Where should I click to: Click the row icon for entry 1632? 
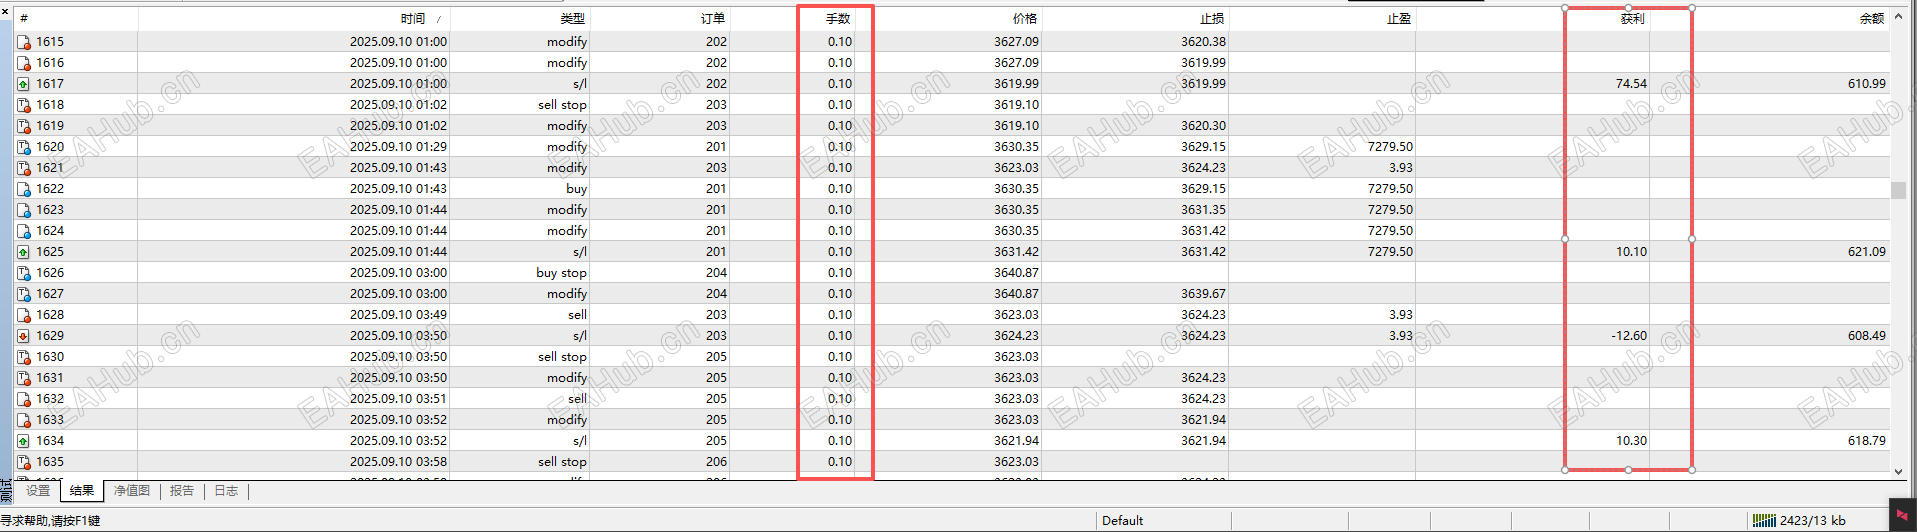pyautogui.click(x=24, y=399)
